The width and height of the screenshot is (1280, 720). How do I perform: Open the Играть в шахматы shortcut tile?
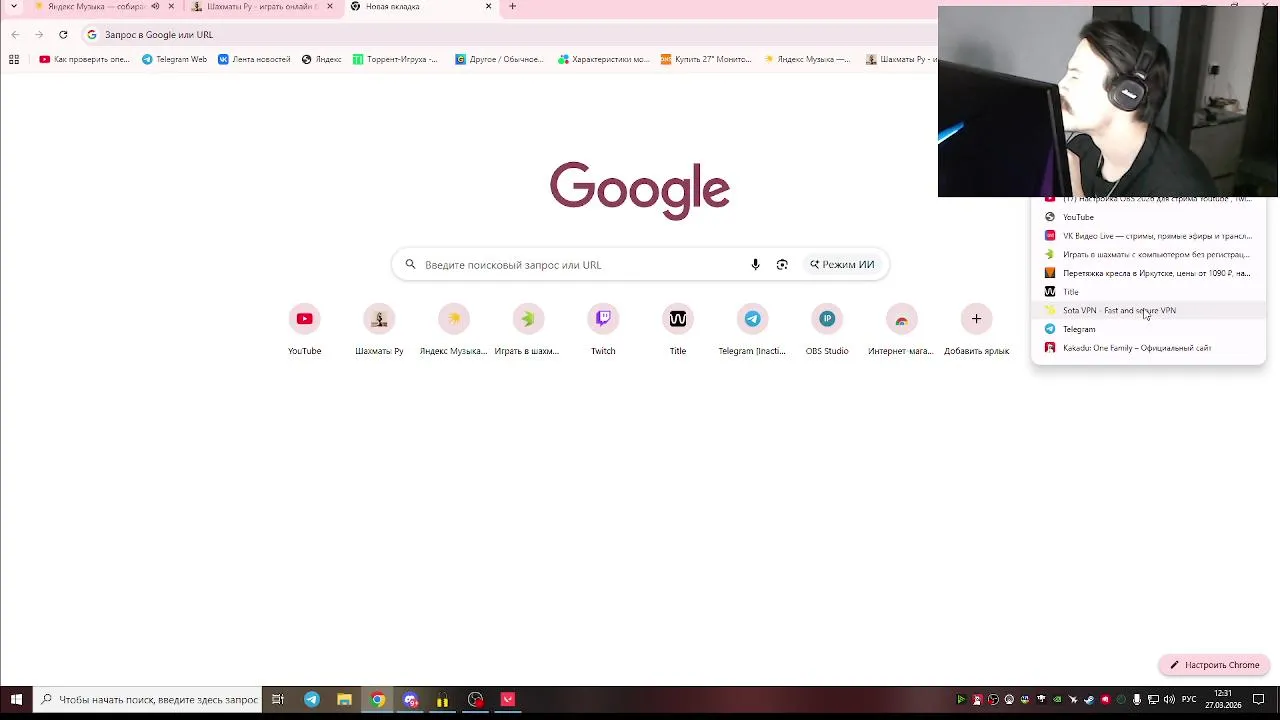(x=528, y=330)
